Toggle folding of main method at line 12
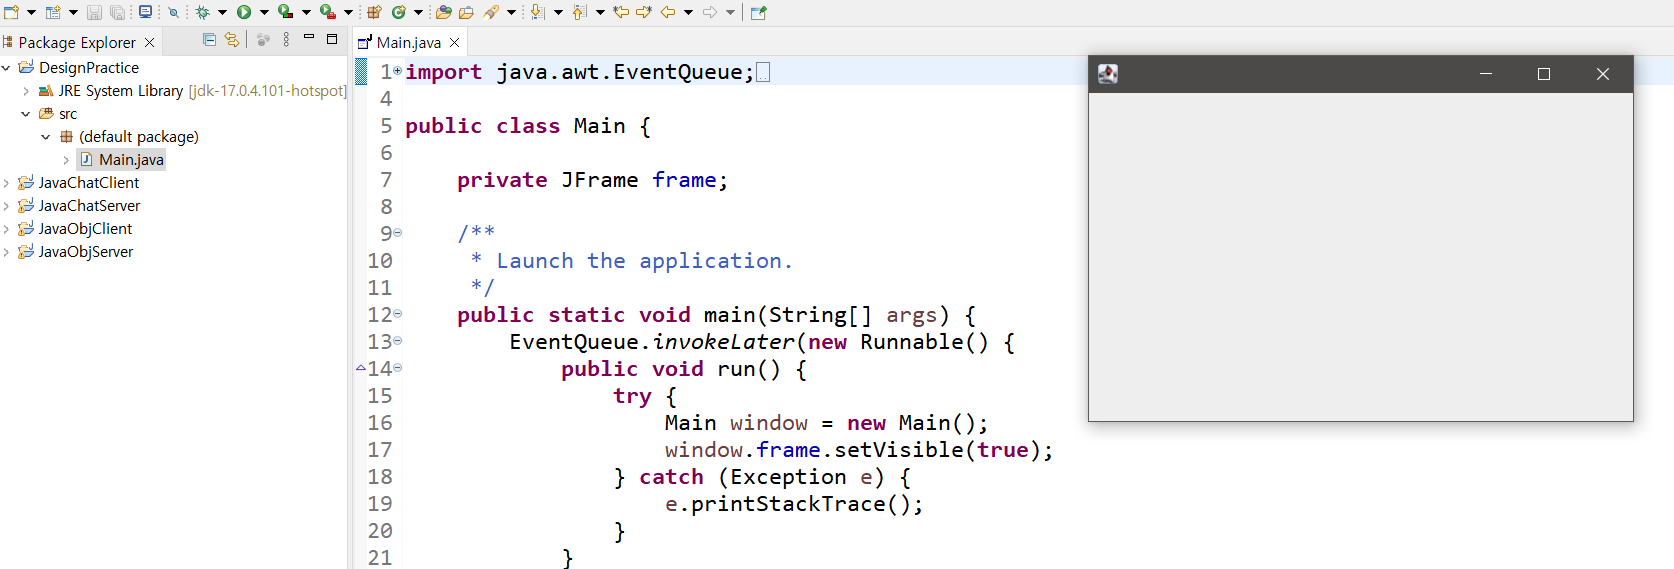The width and height of the screenshot is (1674, 569). tap(397, 314)
